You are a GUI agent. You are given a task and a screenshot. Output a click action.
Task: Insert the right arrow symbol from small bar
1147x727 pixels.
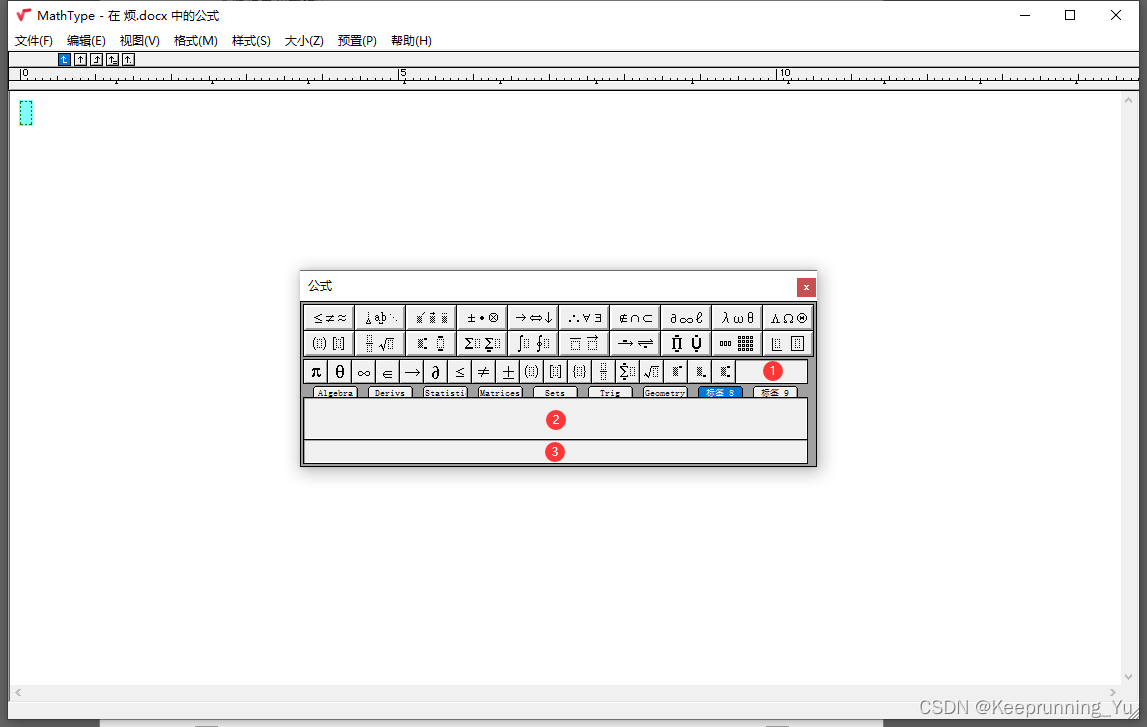coord(412,372)
